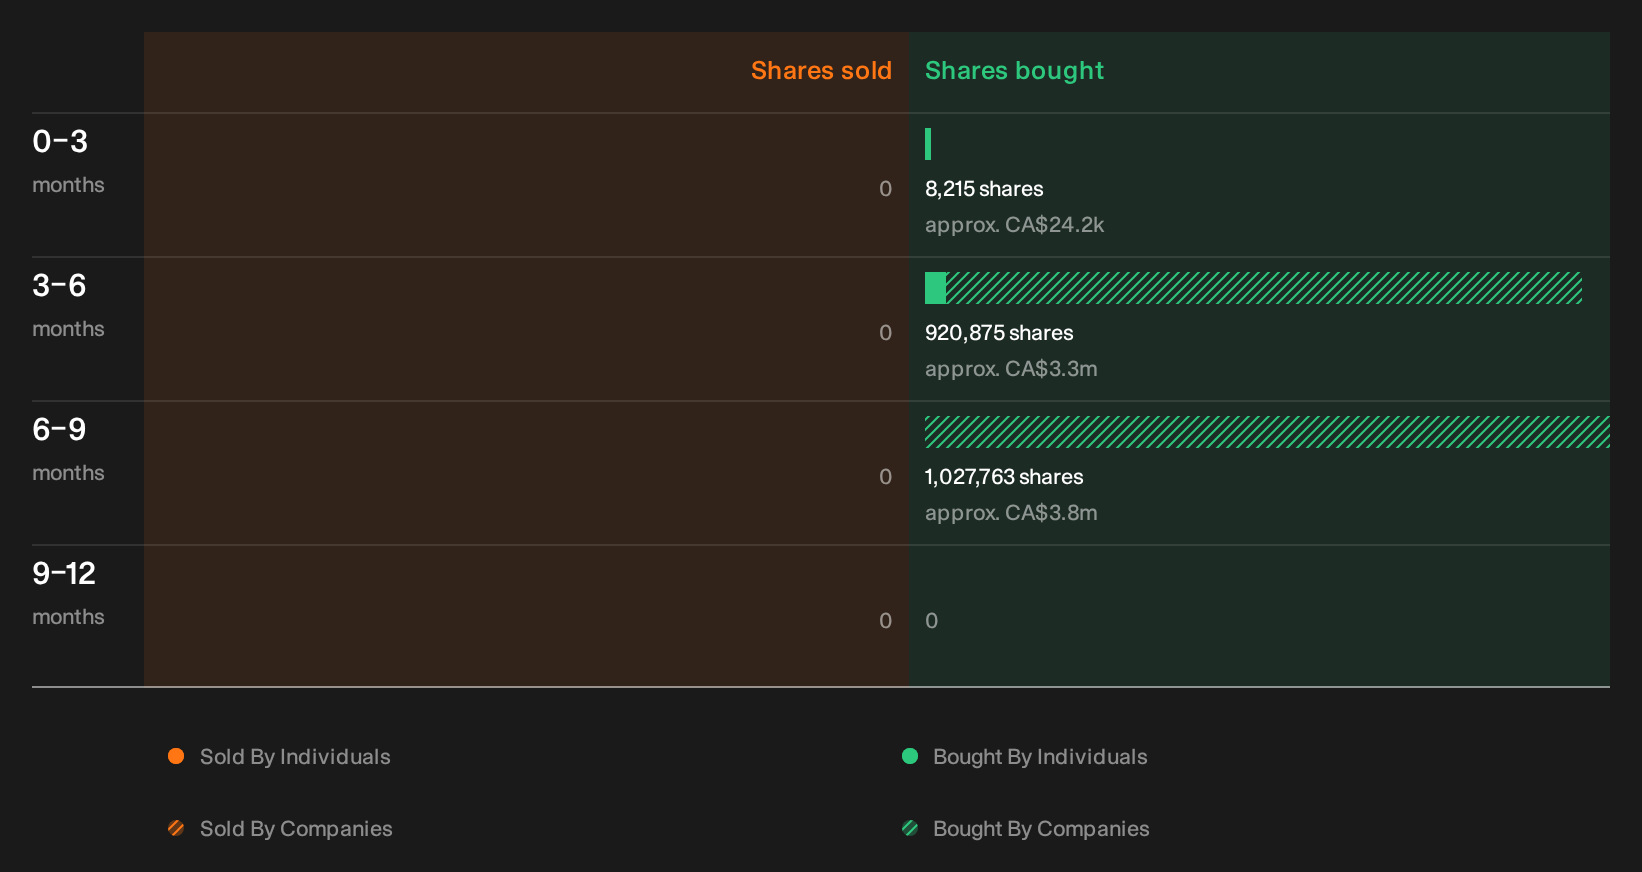Image resolution: width=1642 pixels, height=872 pixels.
Task: Click the 6-9 months striped bought bar
Action: (x=1267, y=432)
